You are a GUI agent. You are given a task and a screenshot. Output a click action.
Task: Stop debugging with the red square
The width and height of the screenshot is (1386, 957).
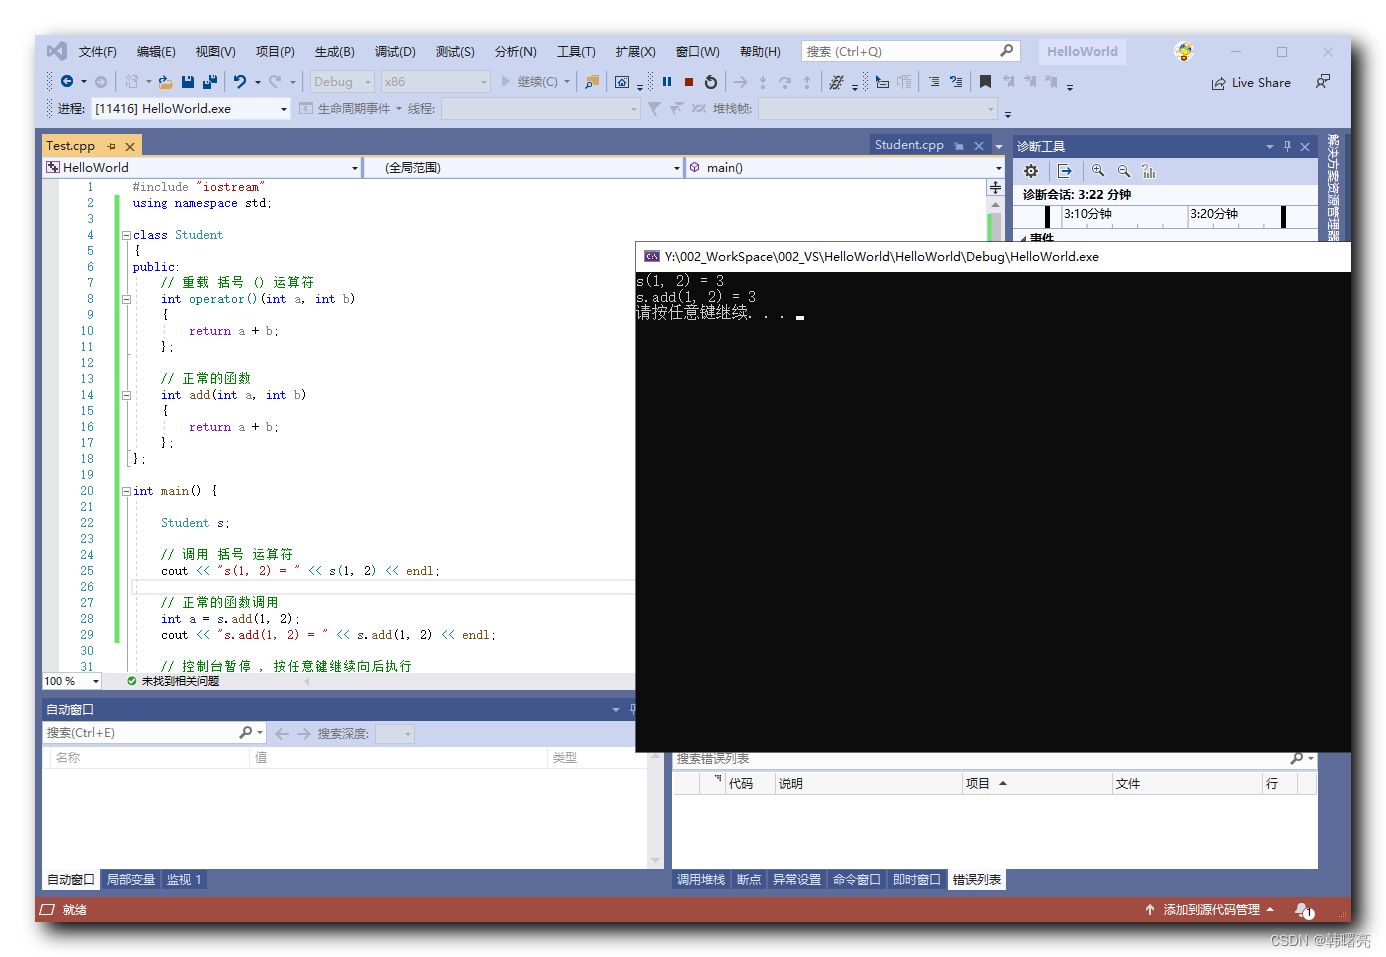point(689,82)
